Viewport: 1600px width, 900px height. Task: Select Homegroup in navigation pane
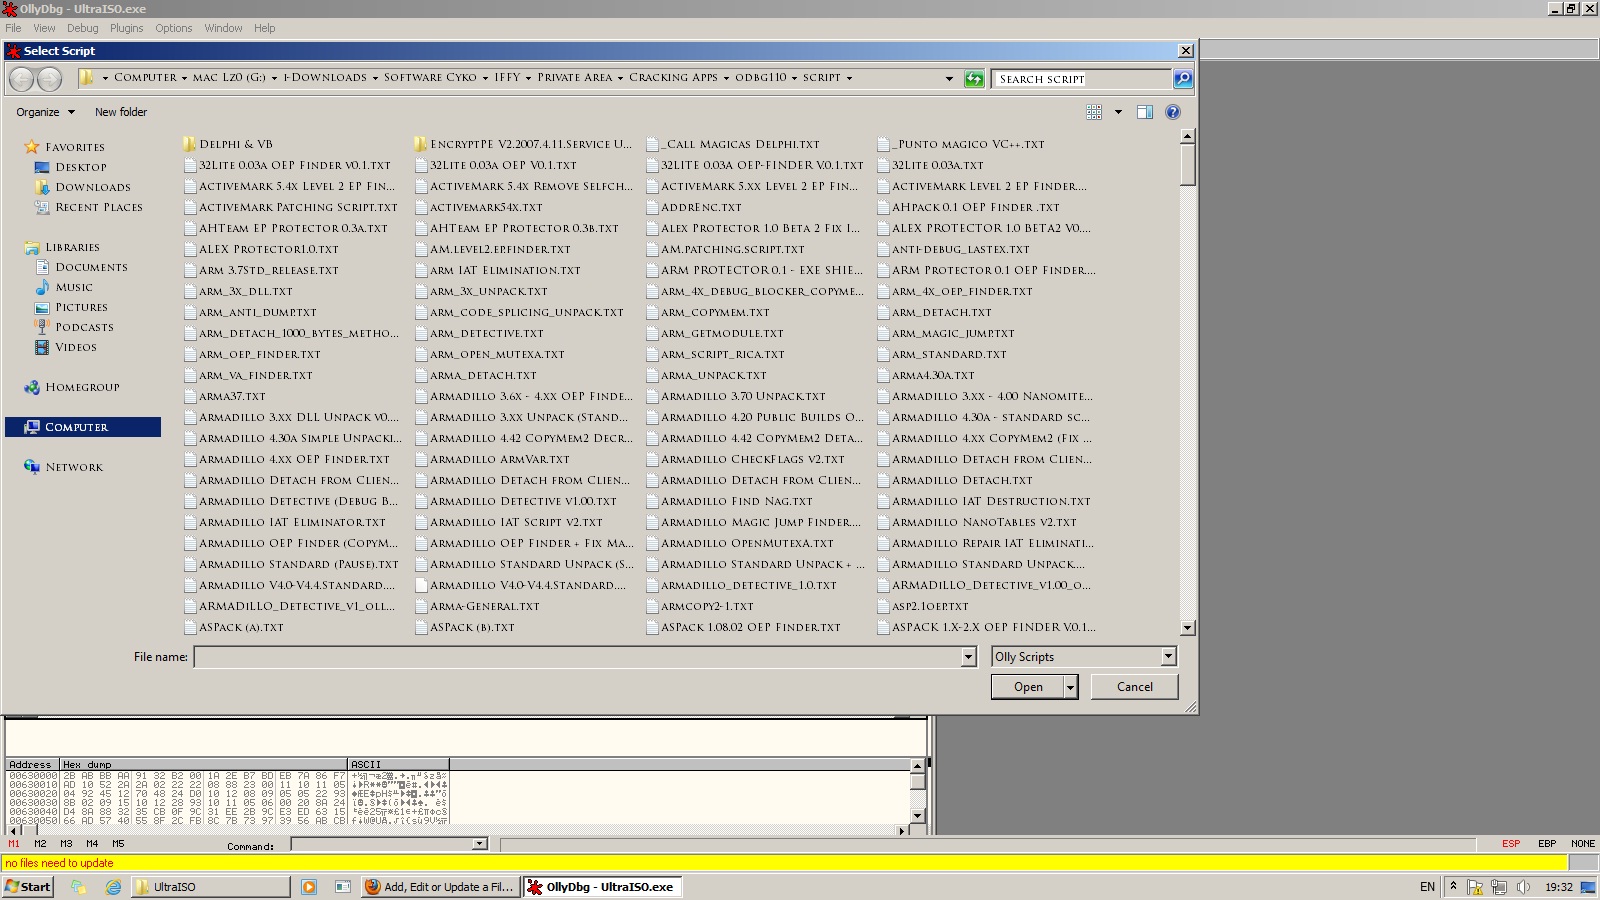(x=73, y=387)
